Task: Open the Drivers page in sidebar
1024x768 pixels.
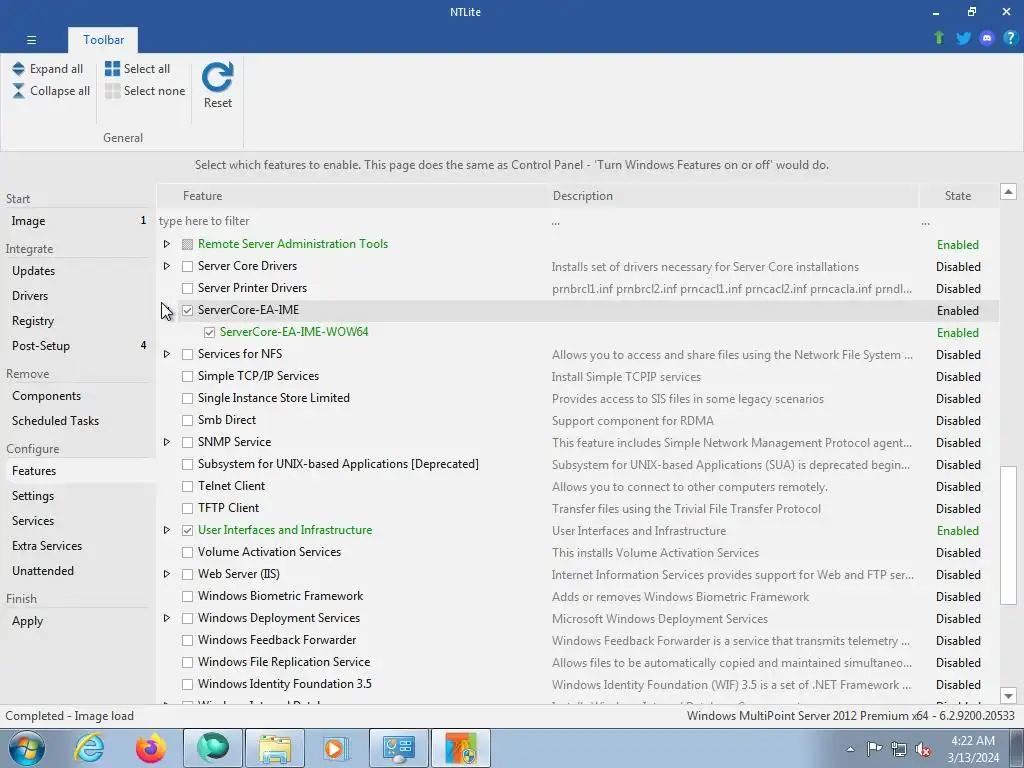Action: (x=78, y=296)
